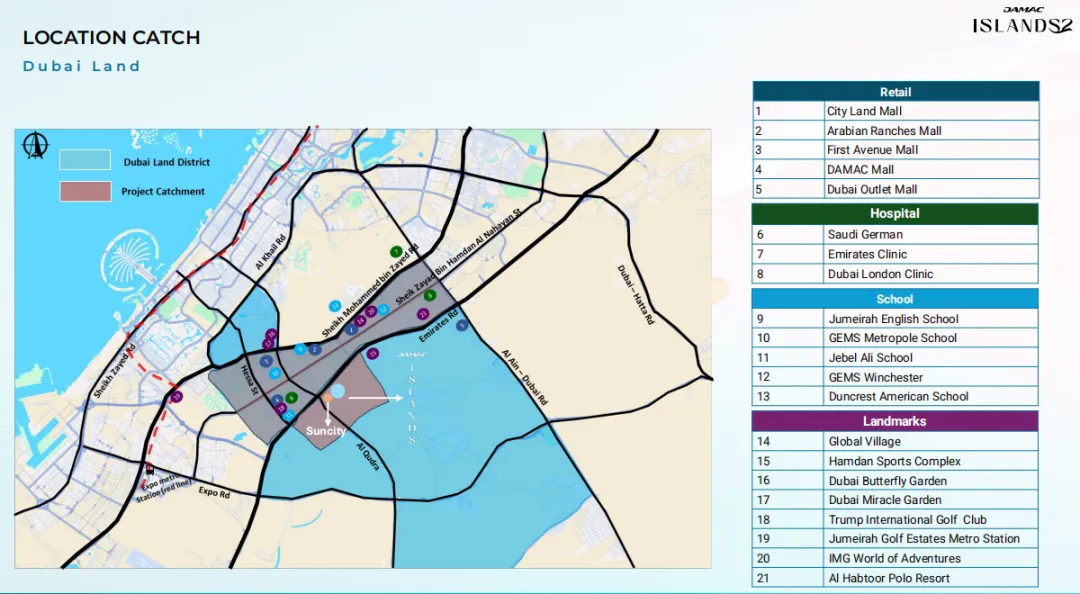Select purple map marker 18

point(281,409)
